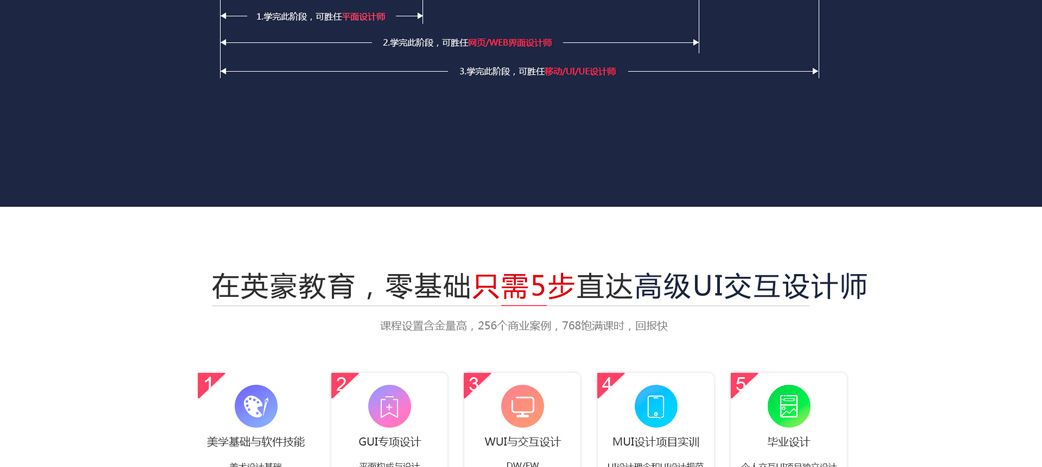Screen dimensions: 1042x467
Task: Click the phone icon above MUI设计项目实训
Action: pyautogui.click(x=656, y=406)
